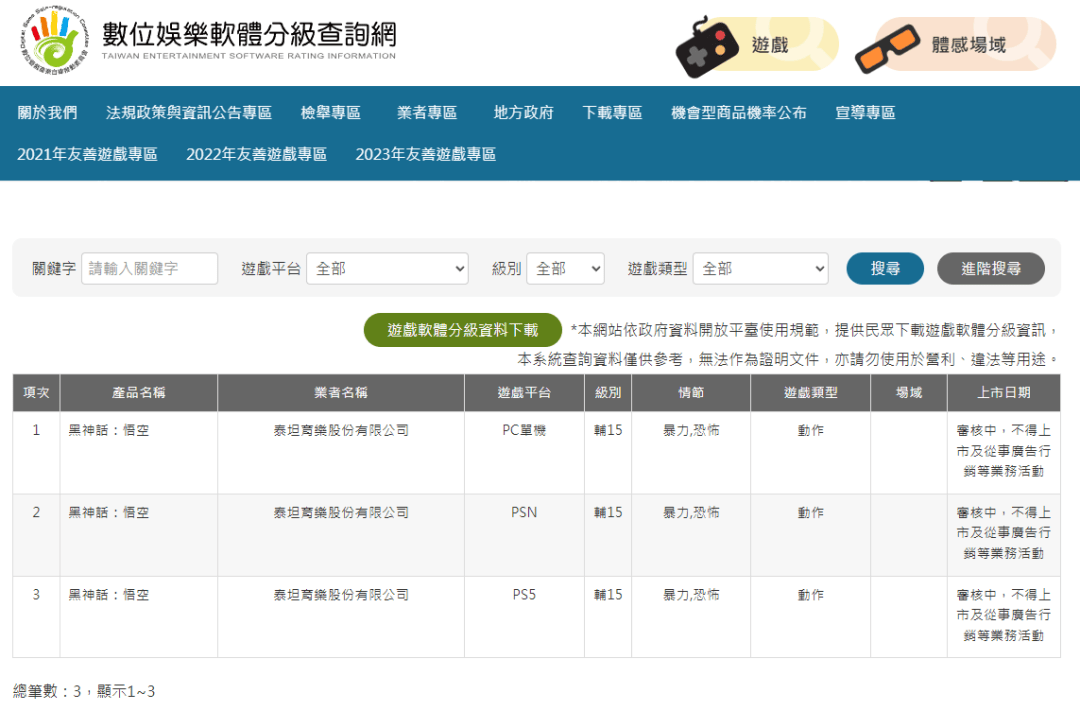Click 動作 genre in PC單機 row
This screenshot has width=1080, height=711.
click(x=811, y=431)
